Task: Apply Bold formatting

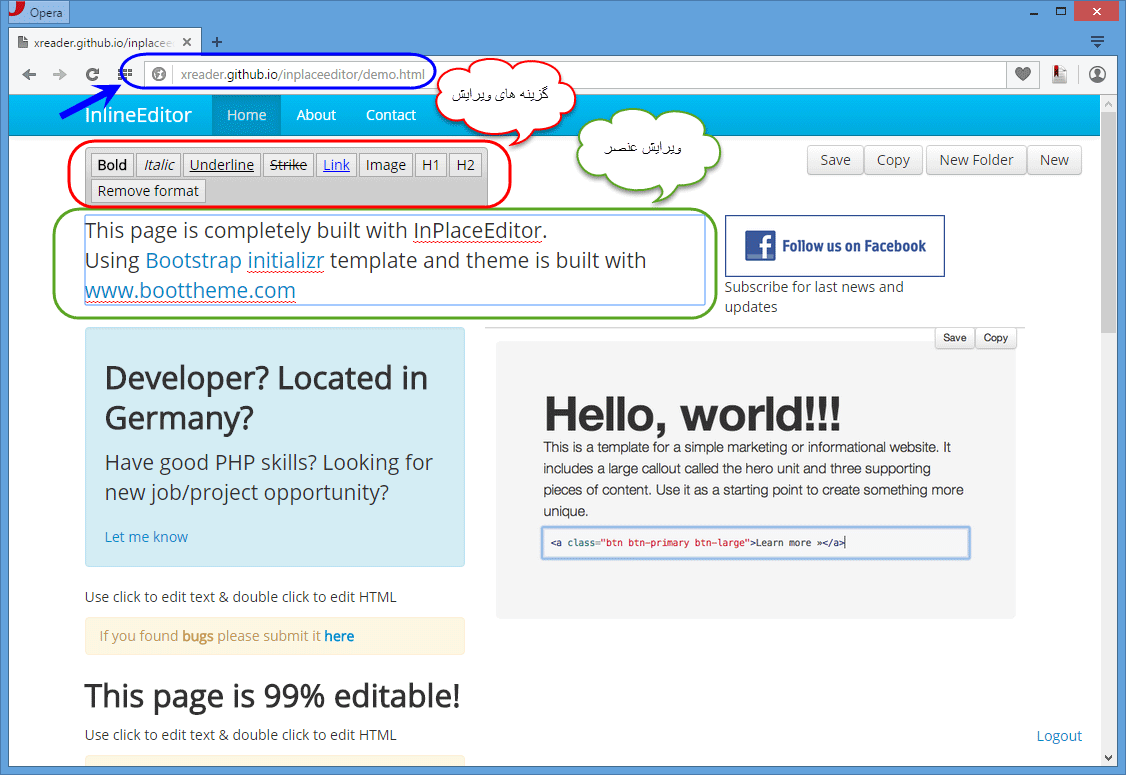Action: point(112,165)
